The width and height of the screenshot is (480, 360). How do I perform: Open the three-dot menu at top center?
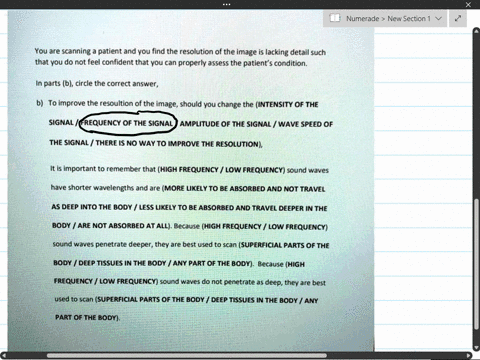[226, 4]
